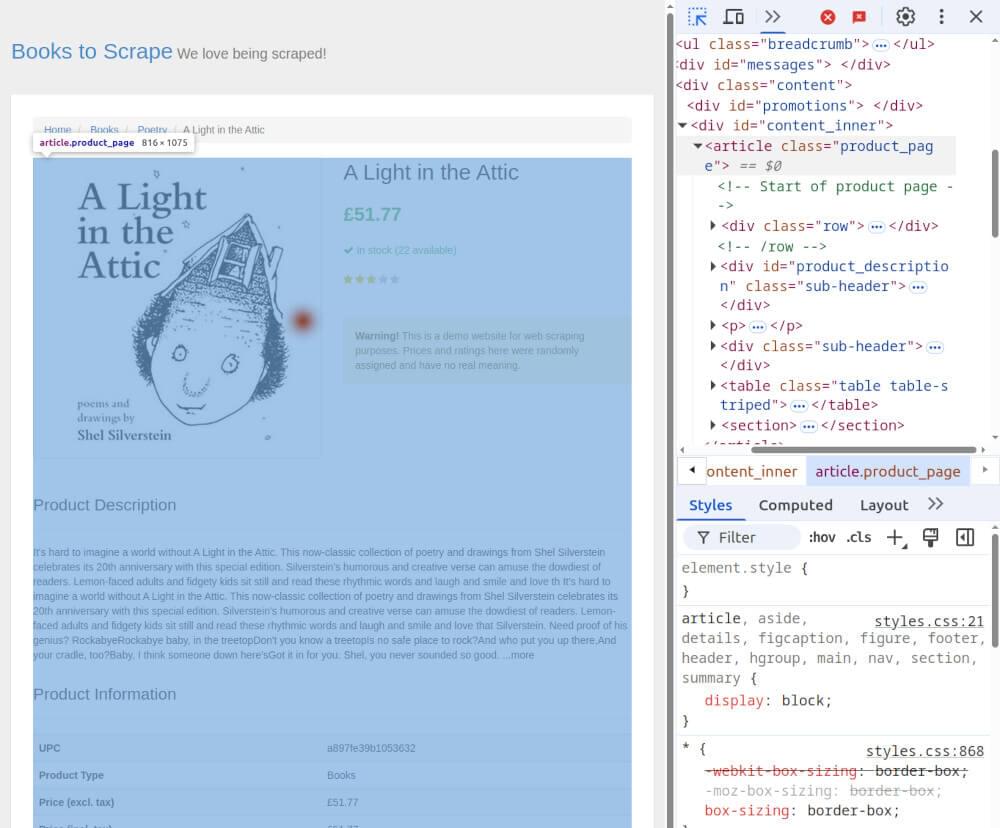The height and width of the screenshot is (828, 1000).
Task: Toggle the :hov element state pane
Action: pos(821,537)
